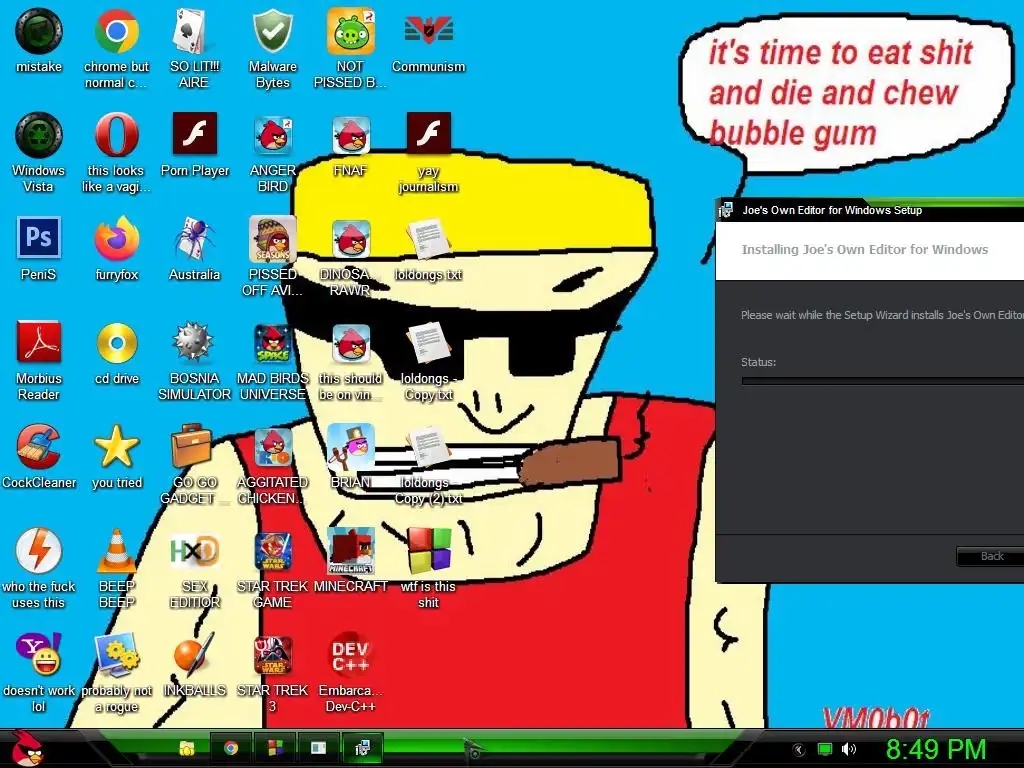Click the 'Status:' label in setup

pyautogui.click(x=758, y=362)
